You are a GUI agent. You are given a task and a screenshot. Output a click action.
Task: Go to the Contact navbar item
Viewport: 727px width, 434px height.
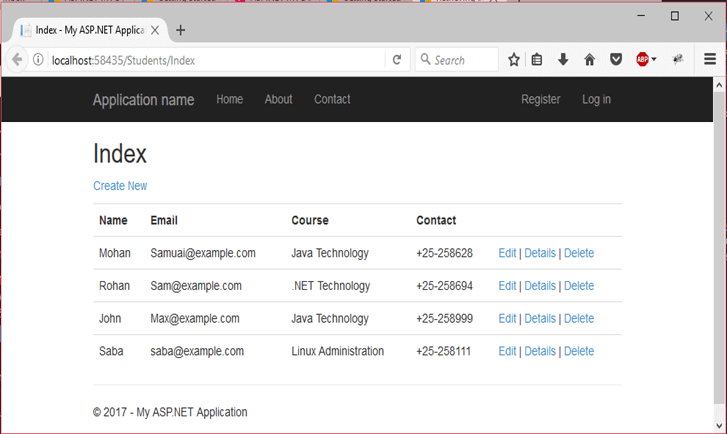[332, 99]
